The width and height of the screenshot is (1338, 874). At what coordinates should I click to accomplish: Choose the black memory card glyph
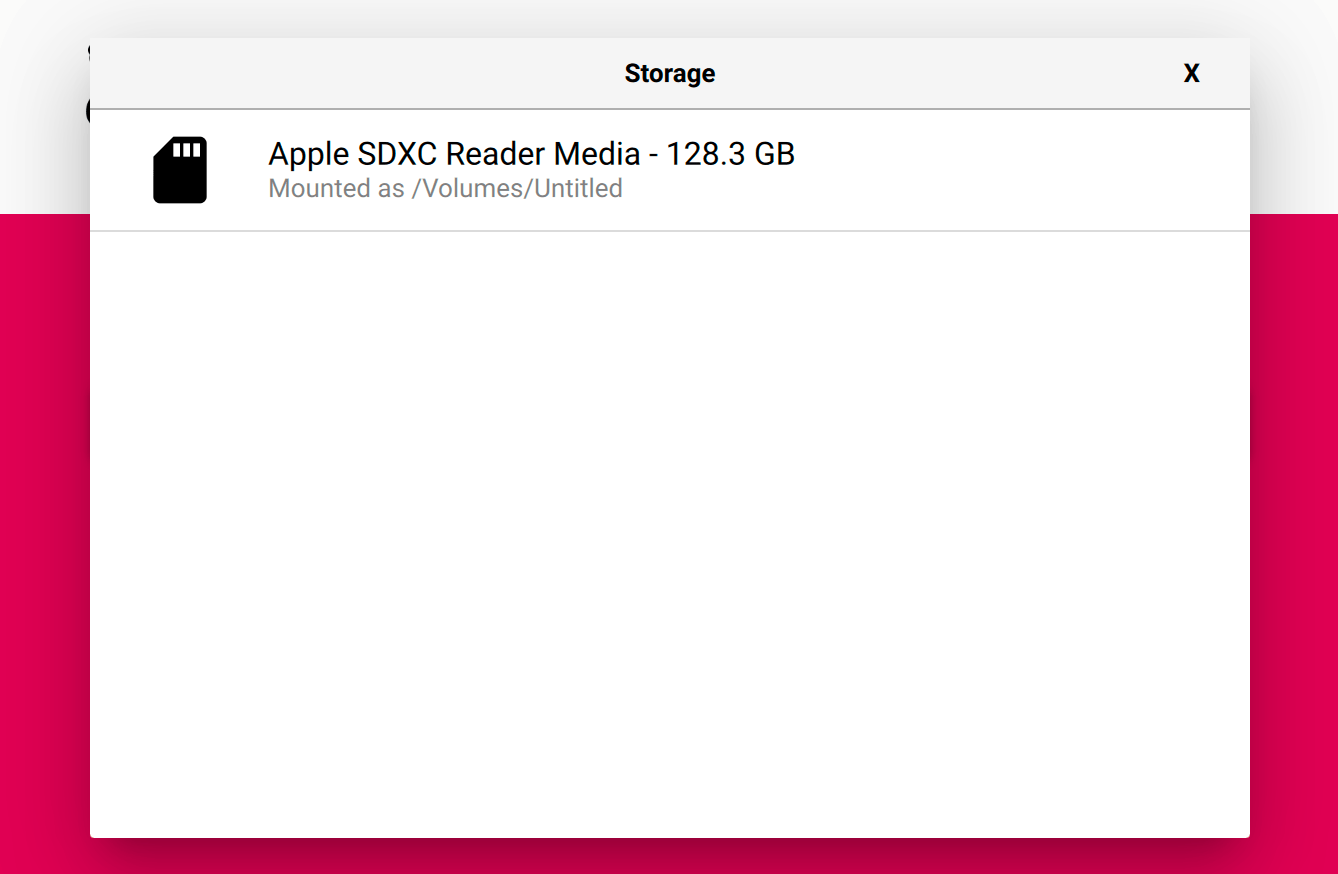pyautogui.click(x=180, y=170)
